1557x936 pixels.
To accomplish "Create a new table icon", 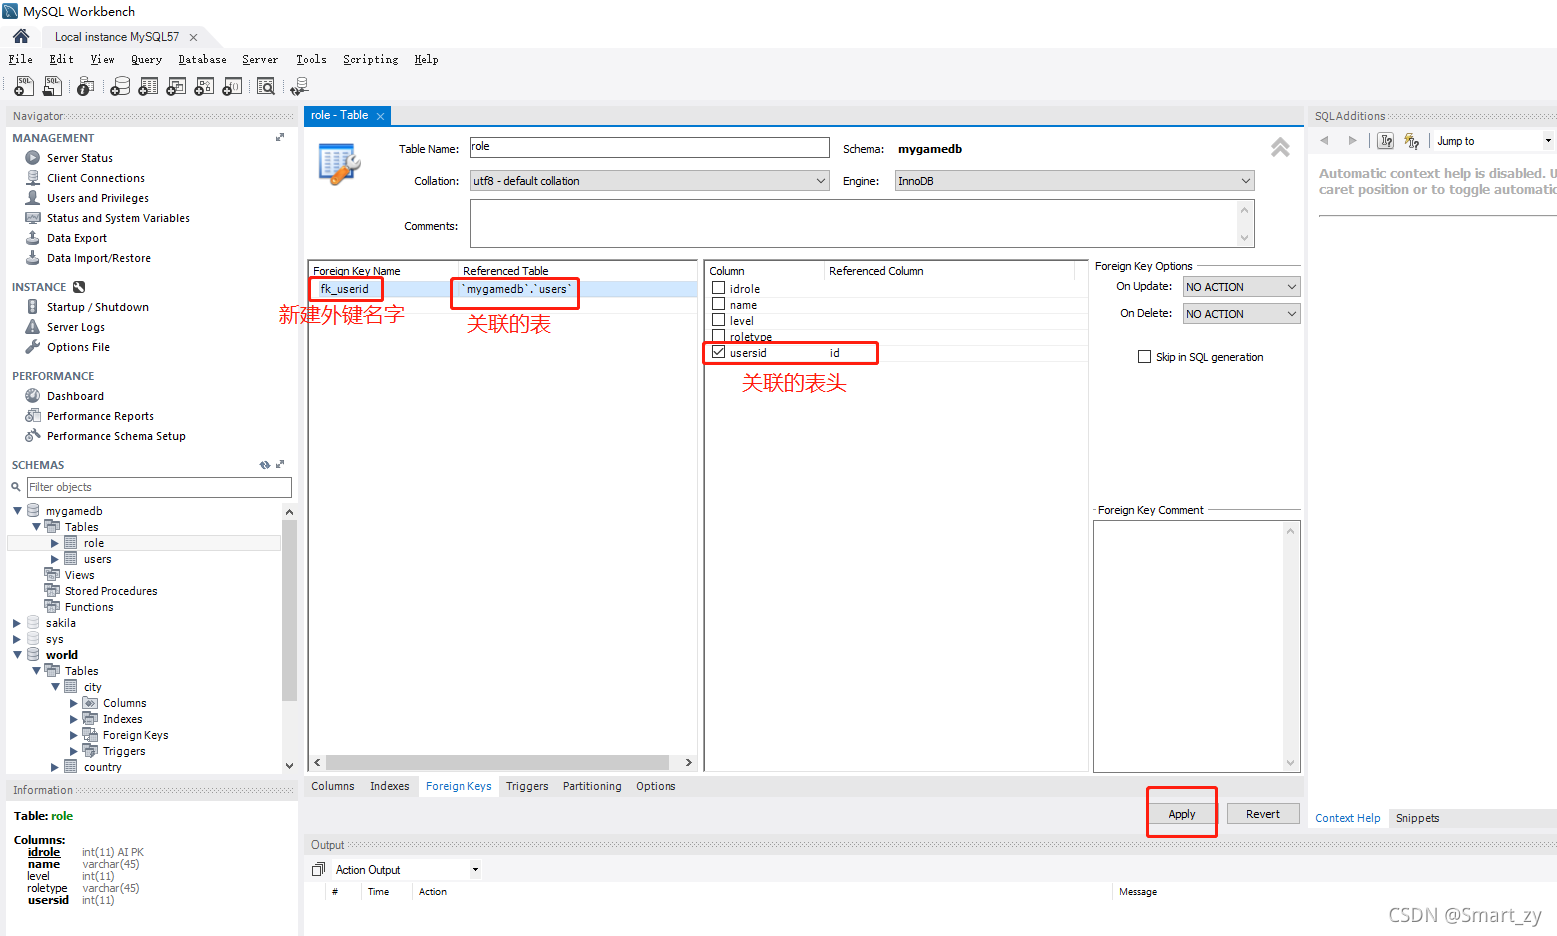I will (148, 87).
